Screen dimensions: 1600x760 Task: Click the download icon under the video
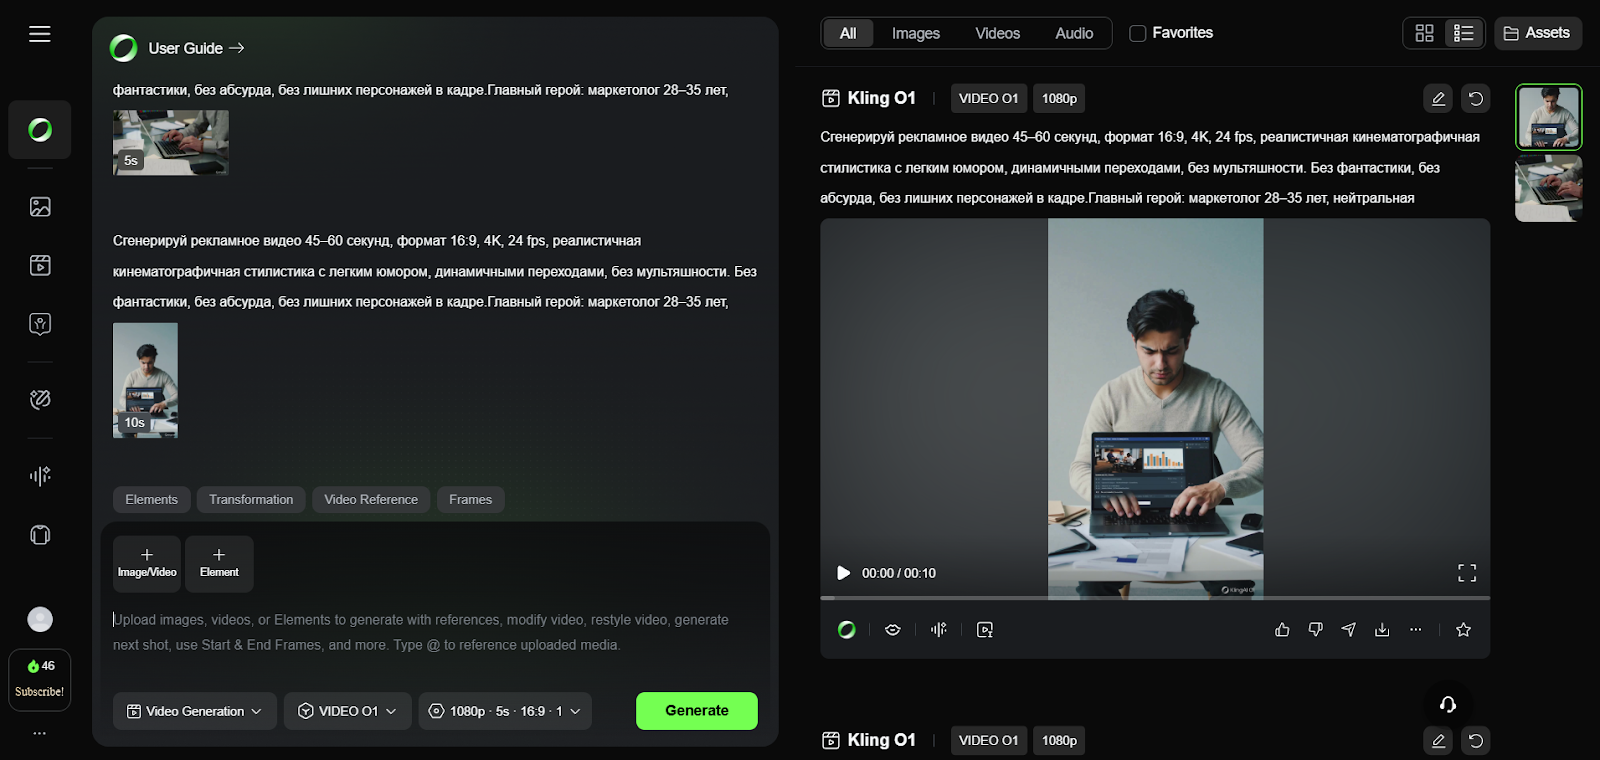(1382, 630)
